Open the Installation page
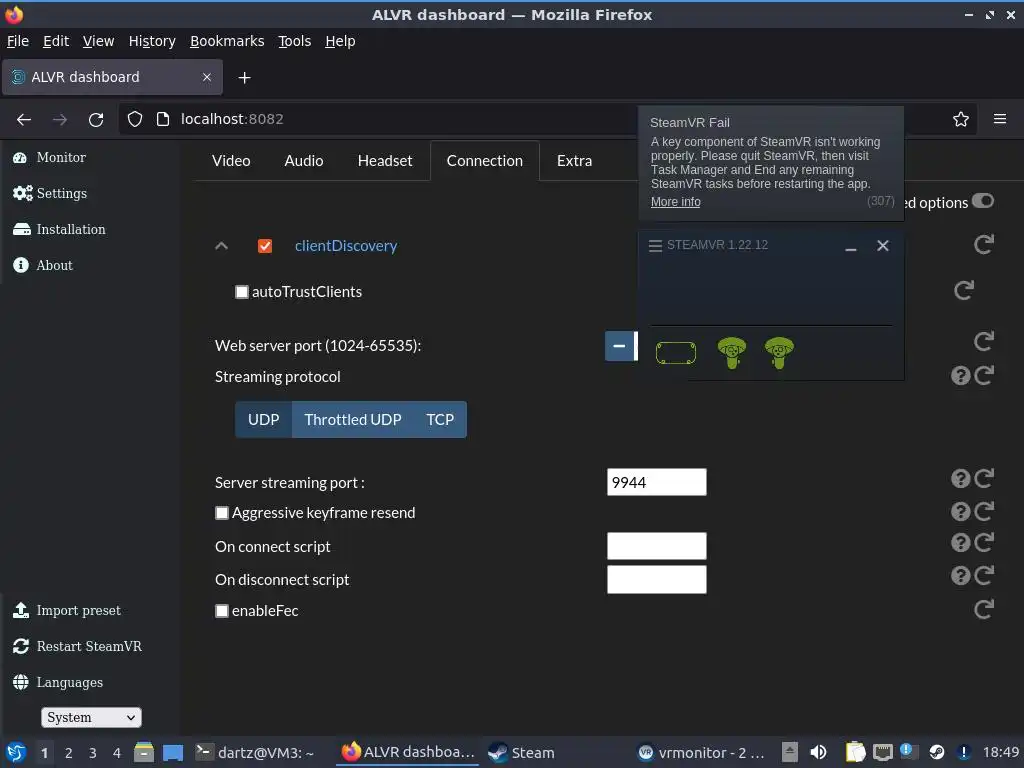This screenshot has height=768, width=1024. [x=59, y=229]
